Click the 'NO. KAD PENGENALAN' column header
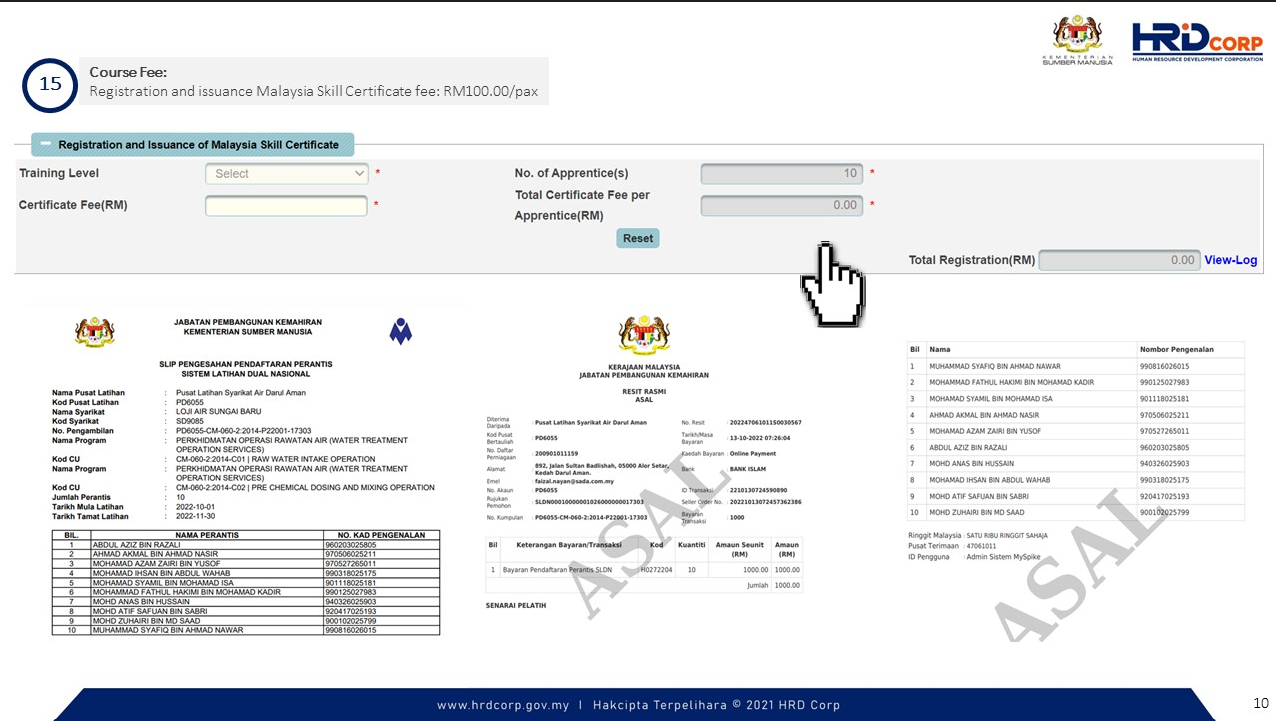This screenshot has height=721, width=1276. pyautogui.click(x=381, y=535)
